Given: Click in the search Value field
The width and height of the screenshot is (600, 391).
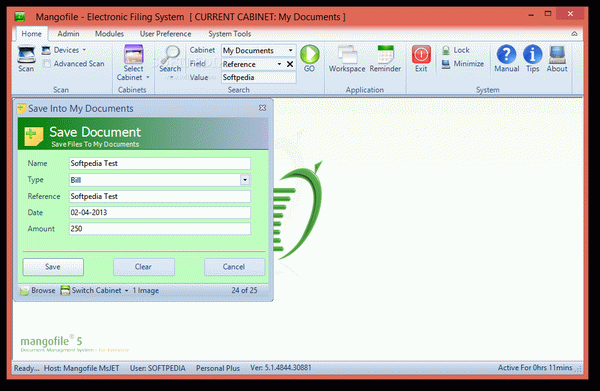Looking at the screenshot, I should coord(259,77).
